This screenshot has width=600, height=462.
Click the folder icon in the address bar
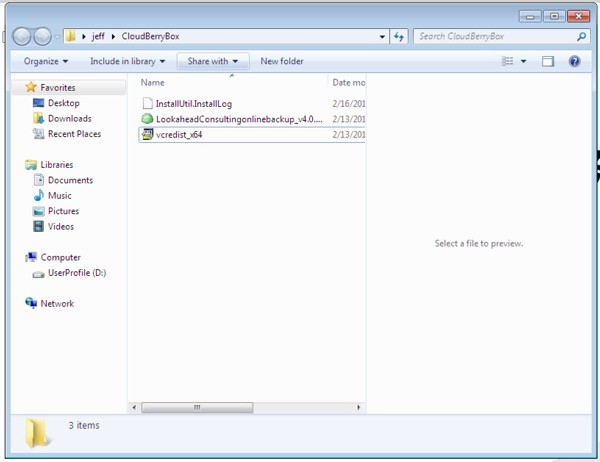[70, 36]
